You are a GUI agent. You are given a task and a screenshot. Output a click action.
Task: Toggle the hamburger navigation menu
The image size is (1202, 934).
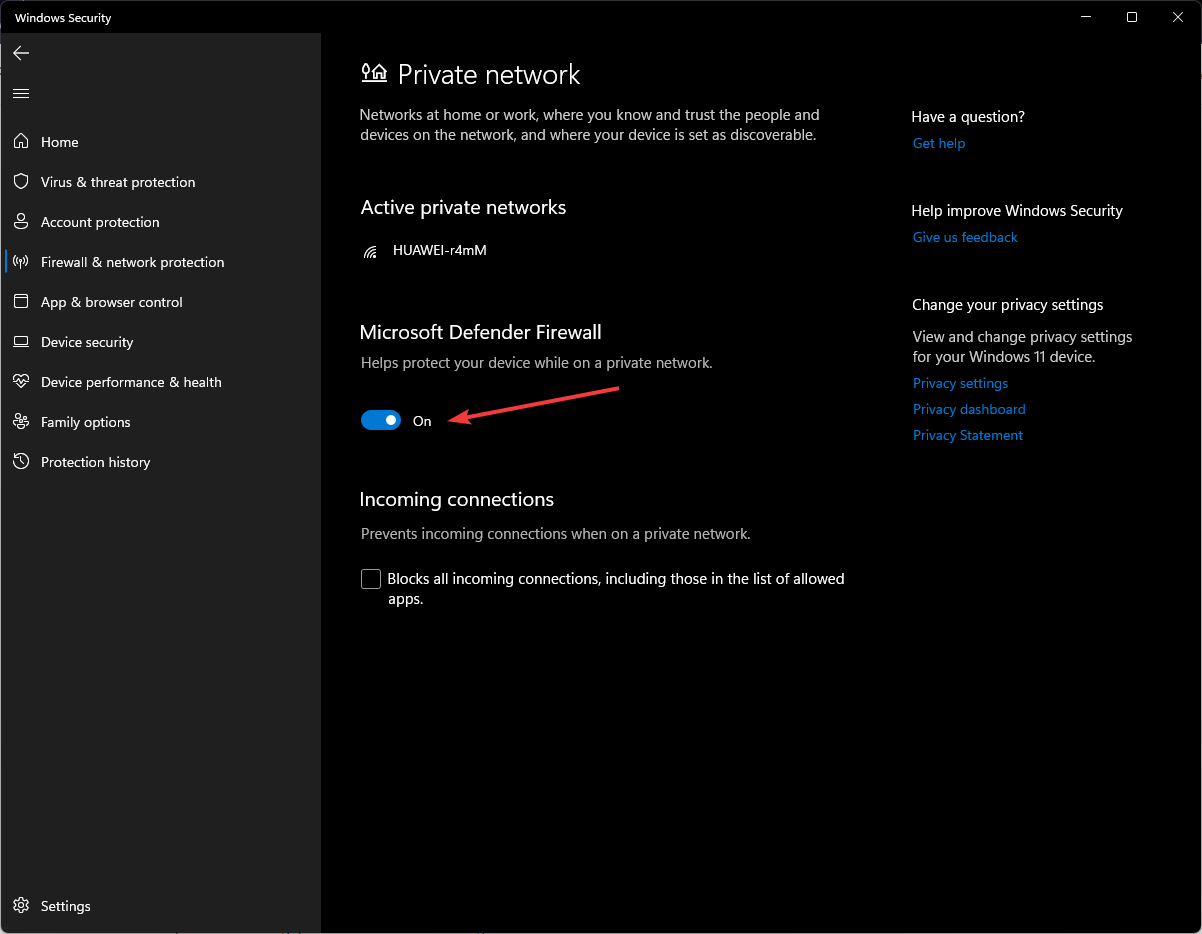click(21, 93)
